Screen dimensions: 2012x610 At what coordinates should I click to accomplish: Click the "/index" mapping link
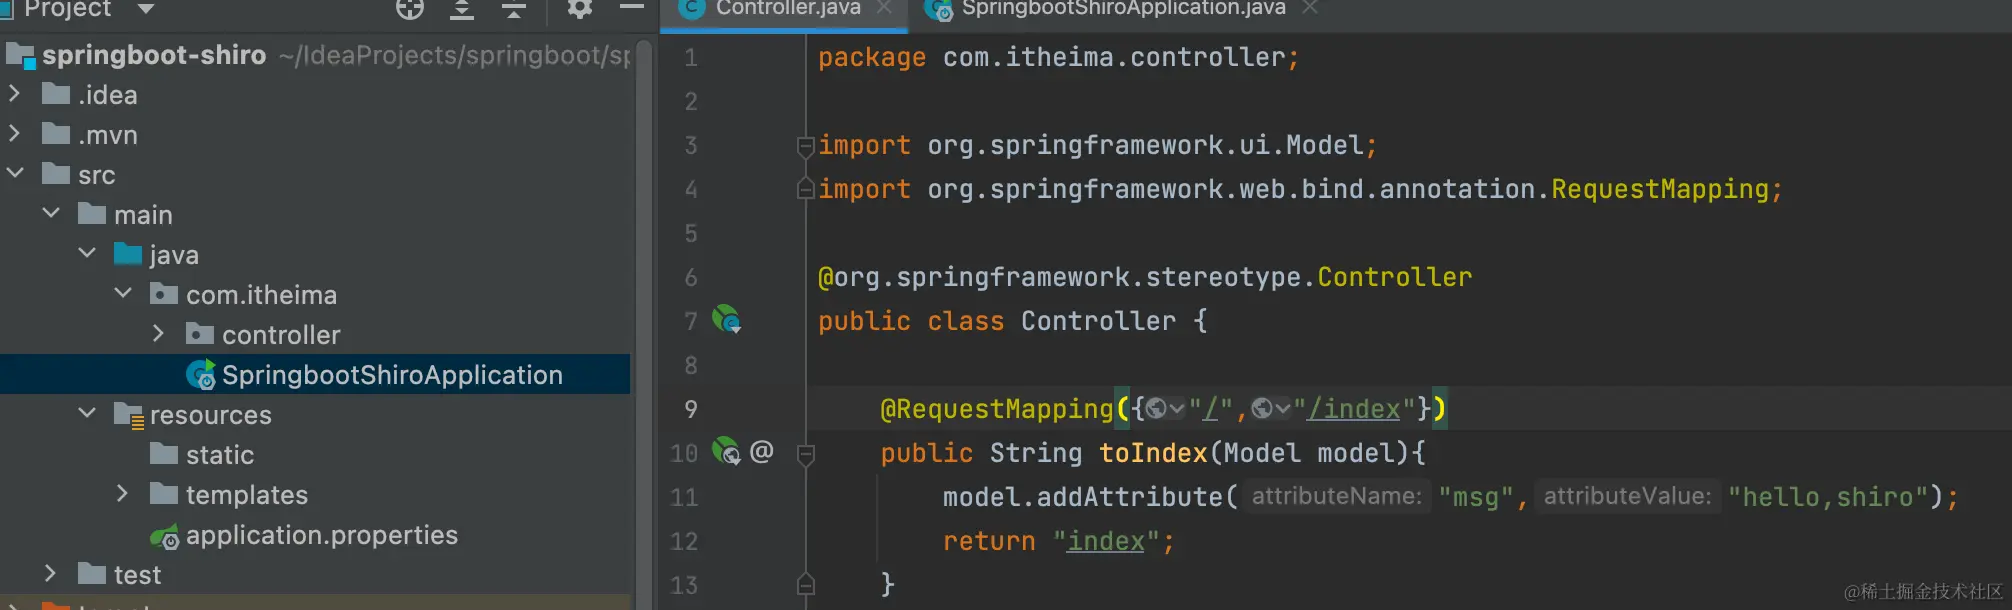pyautogui.click(x=1354, y=409)
